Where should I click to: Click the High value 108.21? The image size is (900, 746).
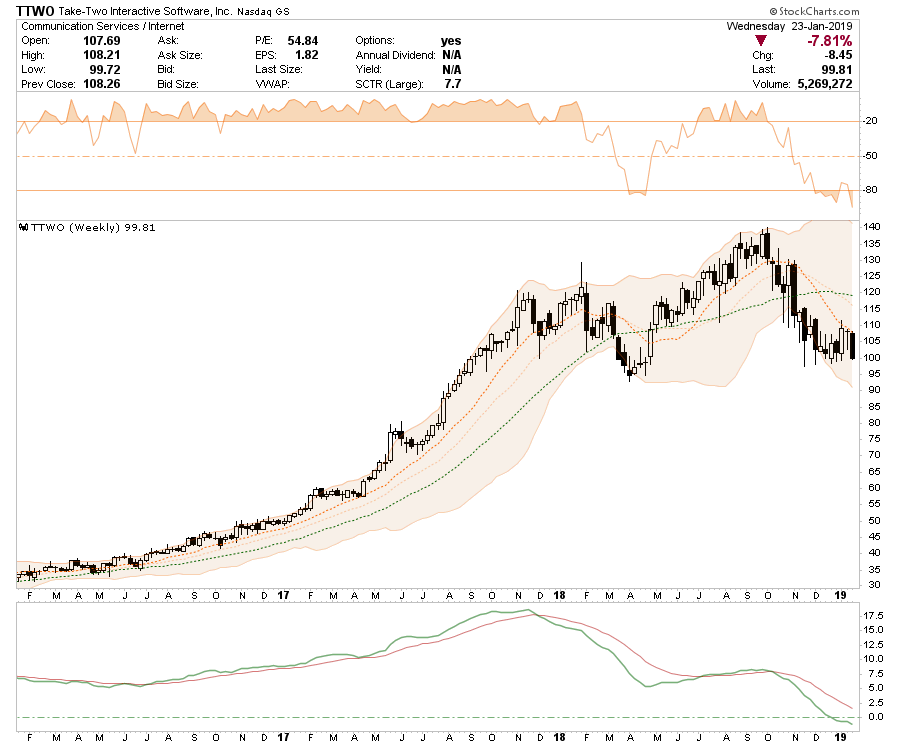[x=102, y=55]
